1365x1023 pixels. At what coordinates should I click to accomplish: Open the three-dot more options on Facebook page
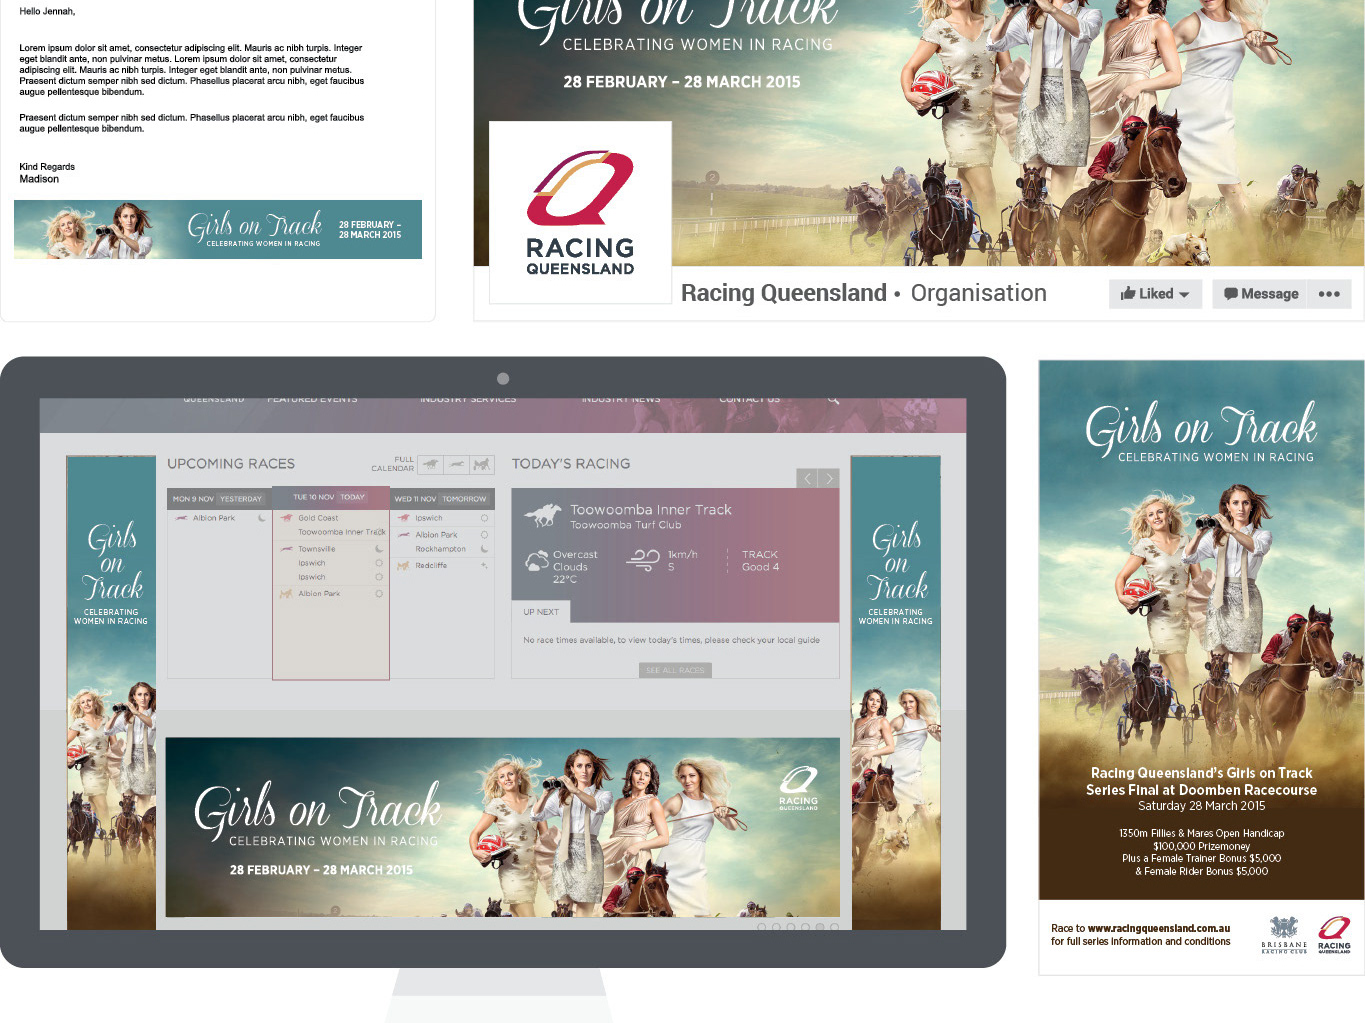1329,294
